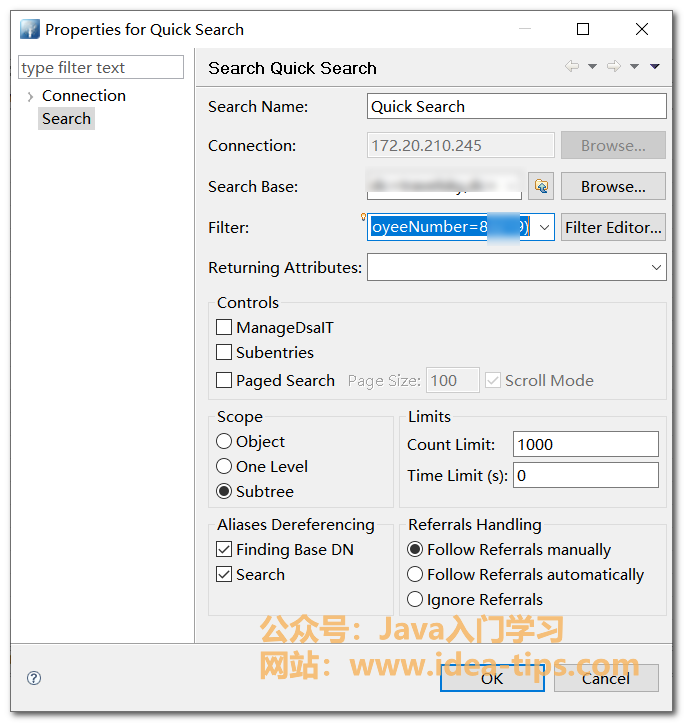
Task: Click the help question mark icon
Action: tap(34, 678)
